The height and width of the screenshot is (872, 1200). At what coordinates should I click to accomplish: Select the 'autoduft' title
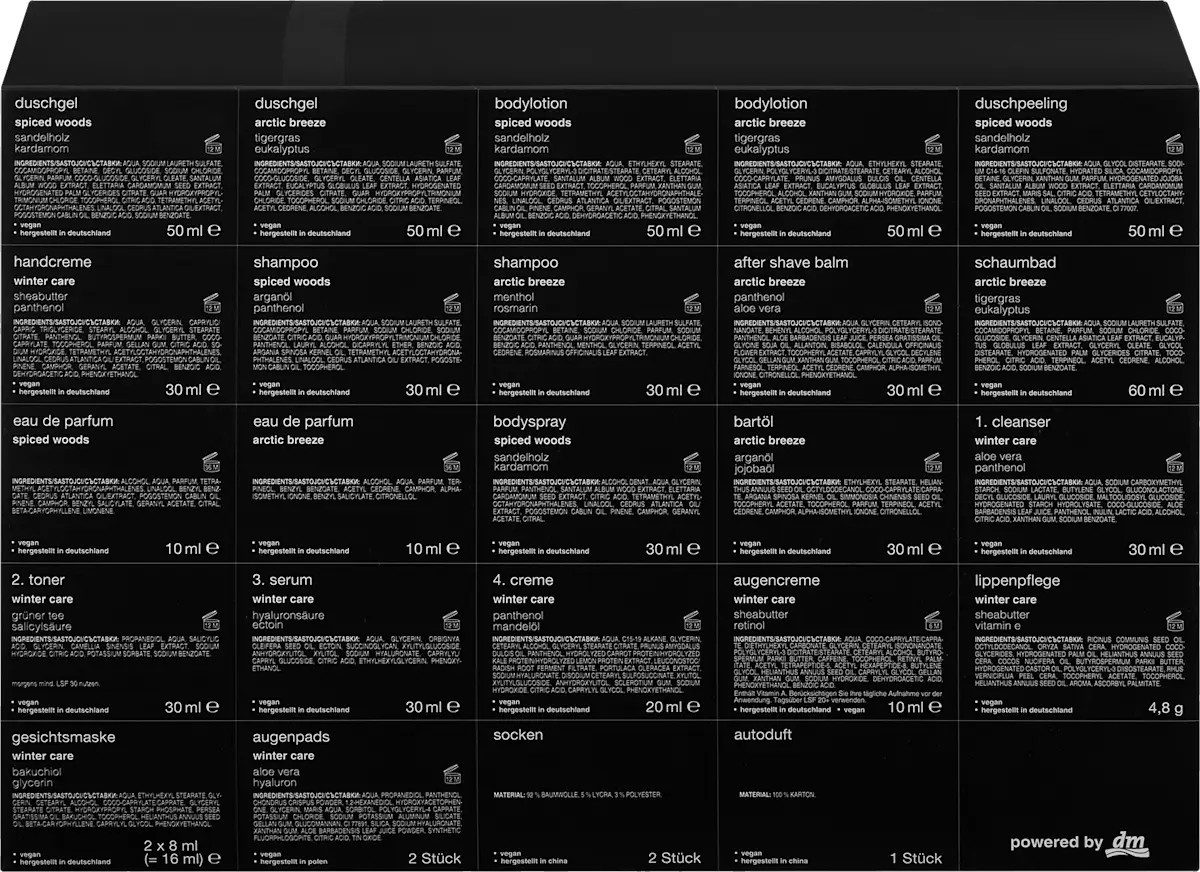tap(765, 735)
